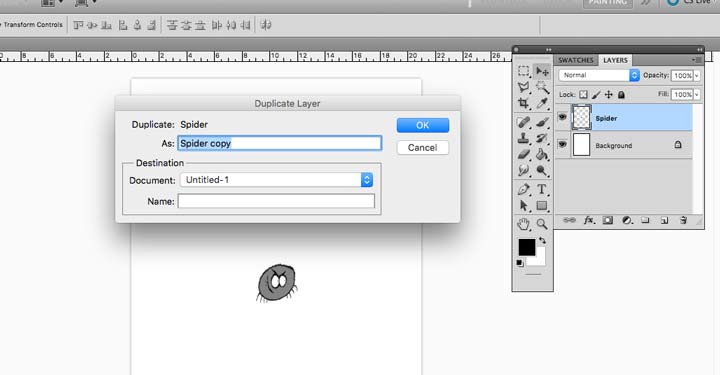Viewport: 720px width, 375px height.
Task: Click the Align Top Edges icon
Action: (79, 25)
